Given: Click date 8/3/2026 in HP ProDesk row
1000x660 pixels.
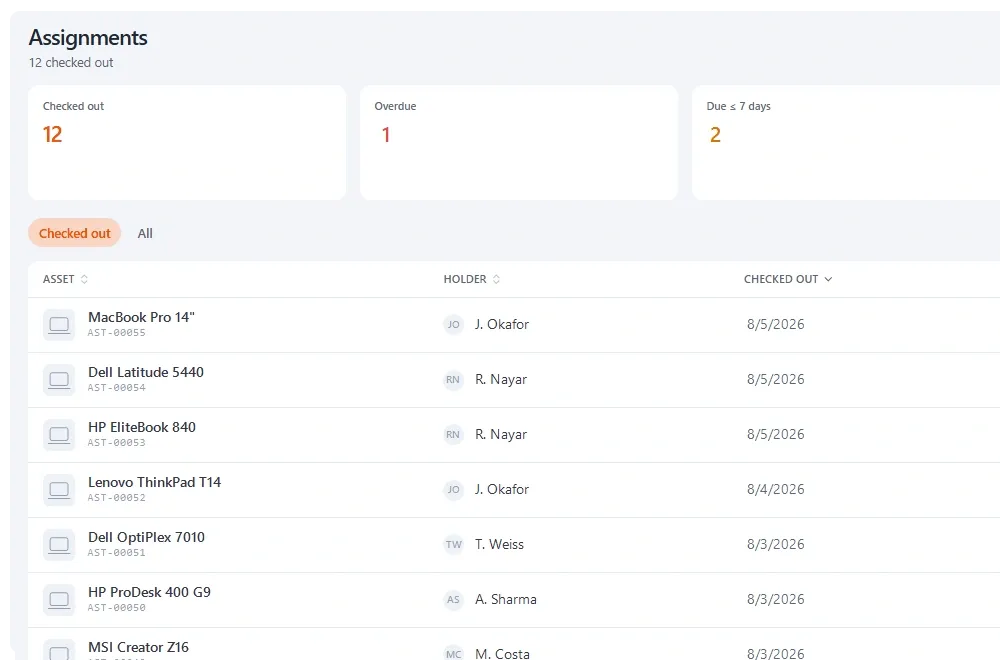Looking at the screenshot, I should coord(776,599).
